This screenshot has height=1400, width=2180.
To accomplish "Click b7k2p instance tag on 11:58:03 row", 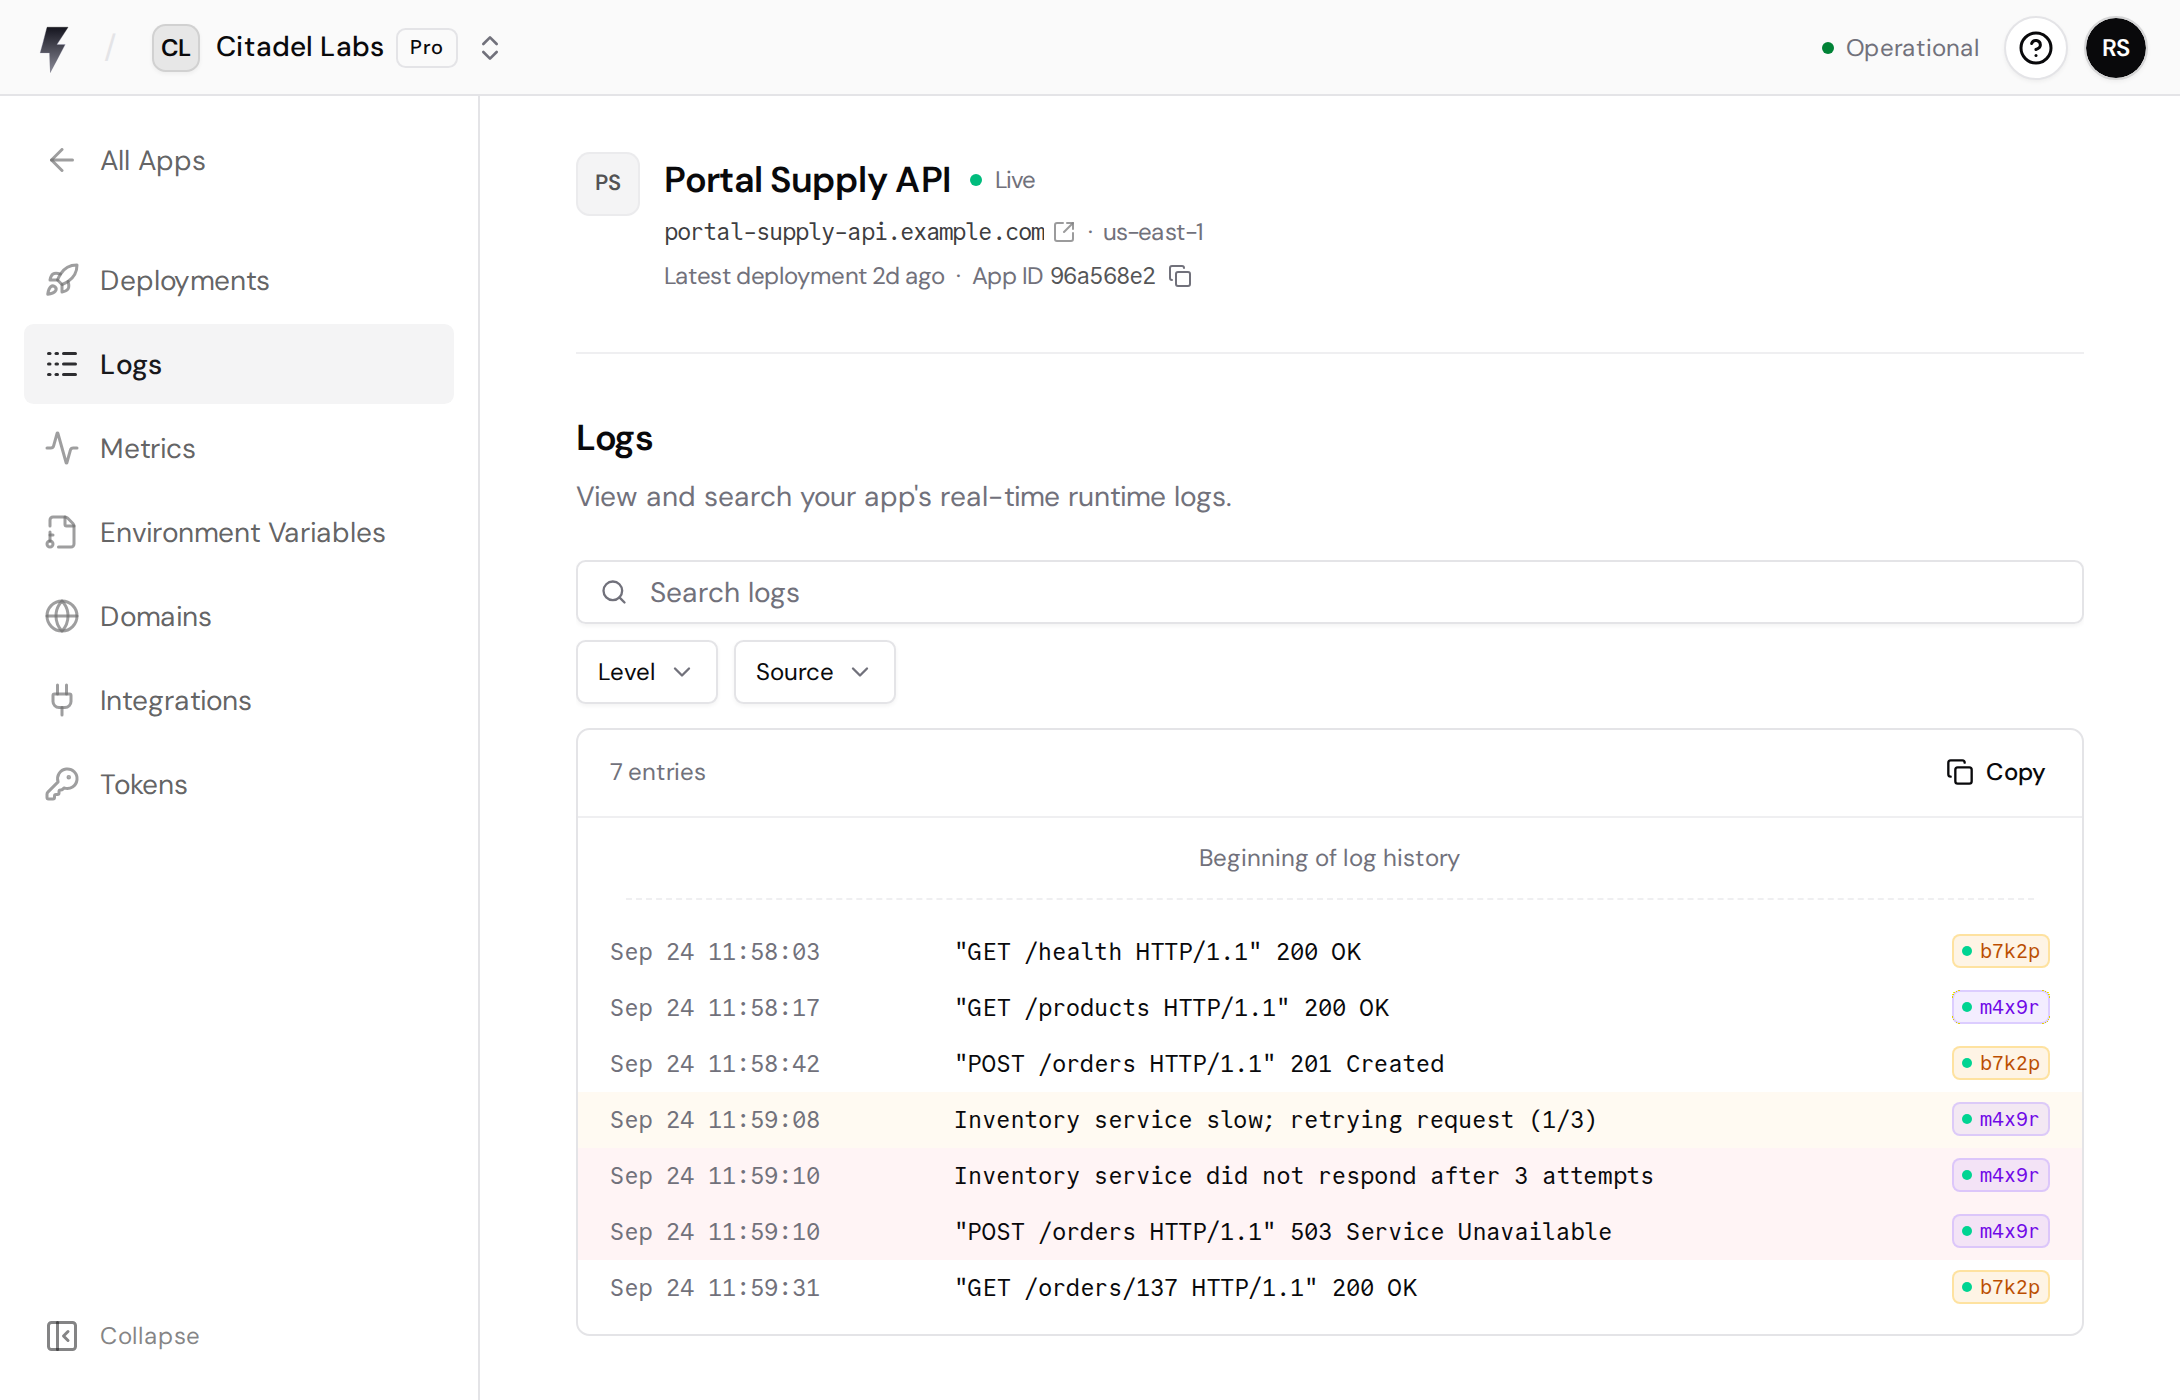I will (x=2000, y=951).
